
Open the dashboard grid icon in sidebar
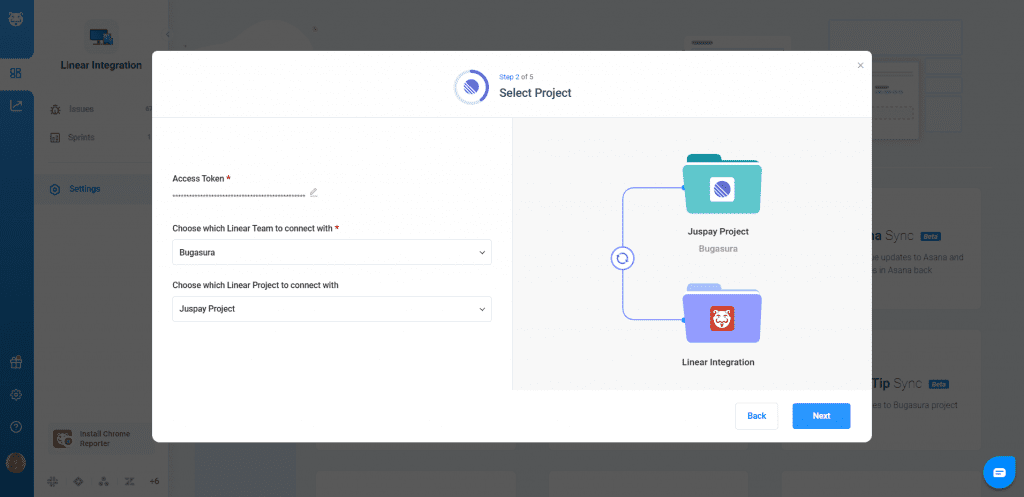click(x=16, y=73)
